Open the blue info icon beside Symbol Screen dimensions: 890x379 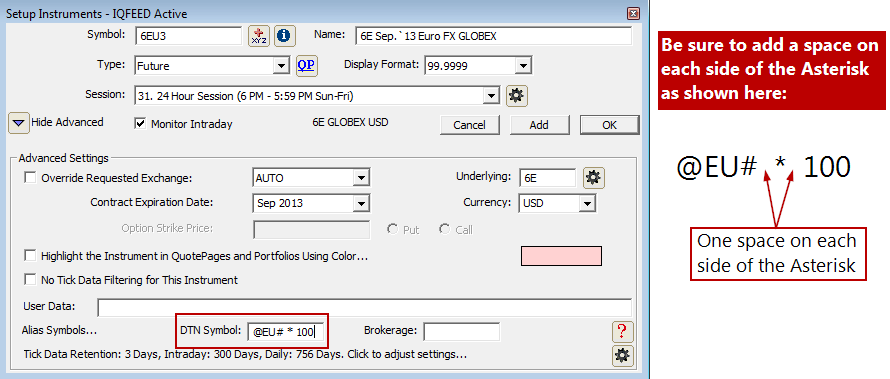pyautogui.click(x=284, y=36)
